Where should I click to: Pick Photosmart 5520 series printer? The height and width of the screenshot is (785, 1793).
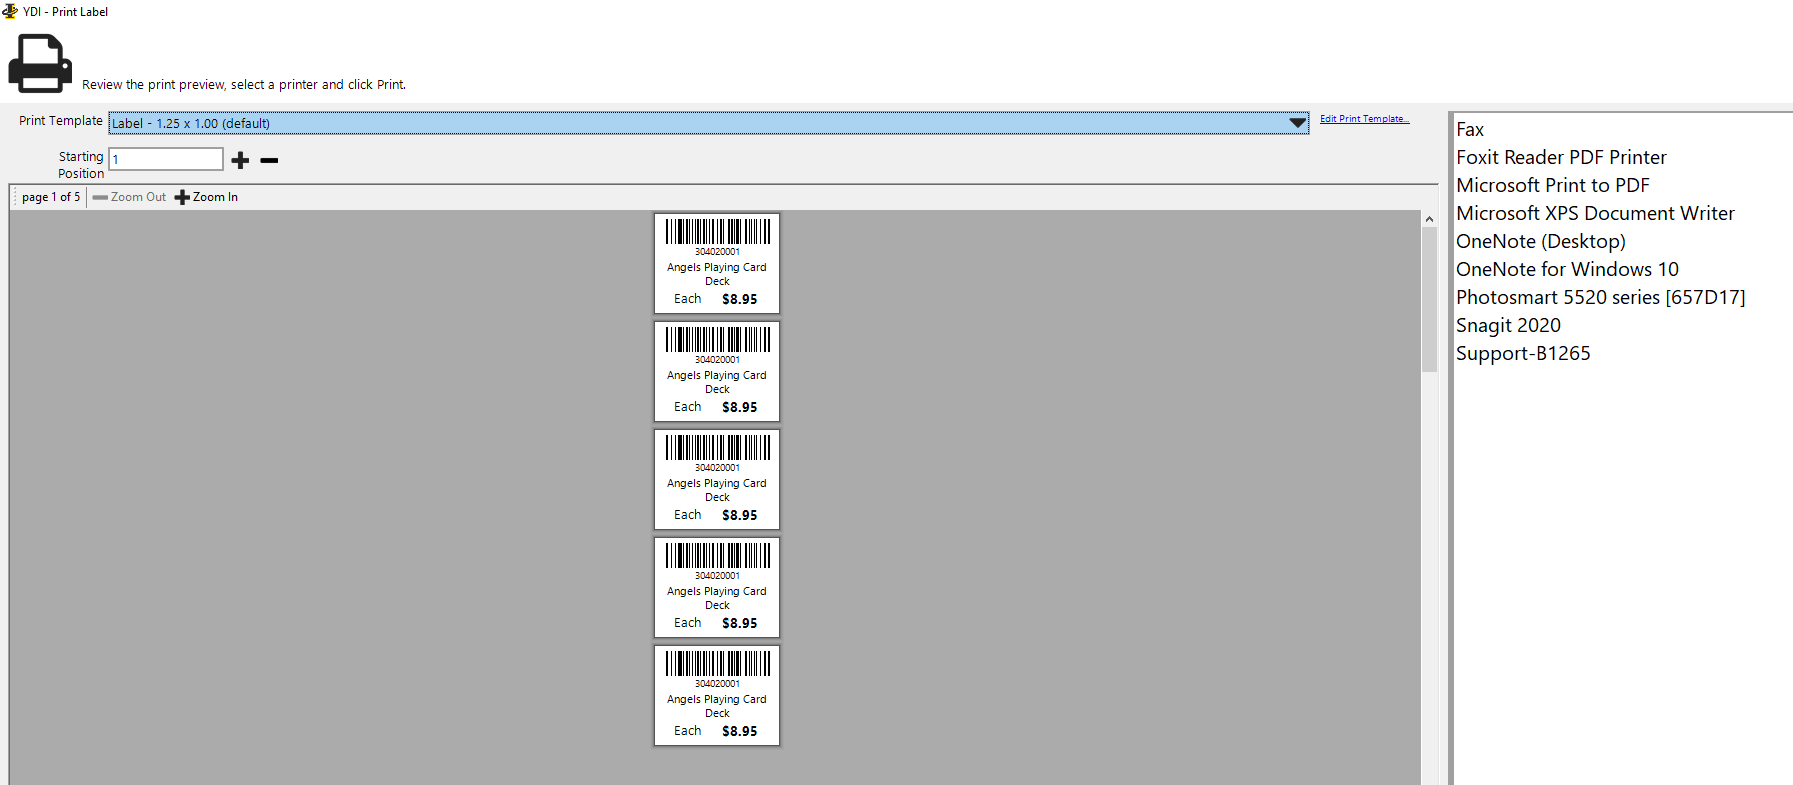tap(1600, 298)
